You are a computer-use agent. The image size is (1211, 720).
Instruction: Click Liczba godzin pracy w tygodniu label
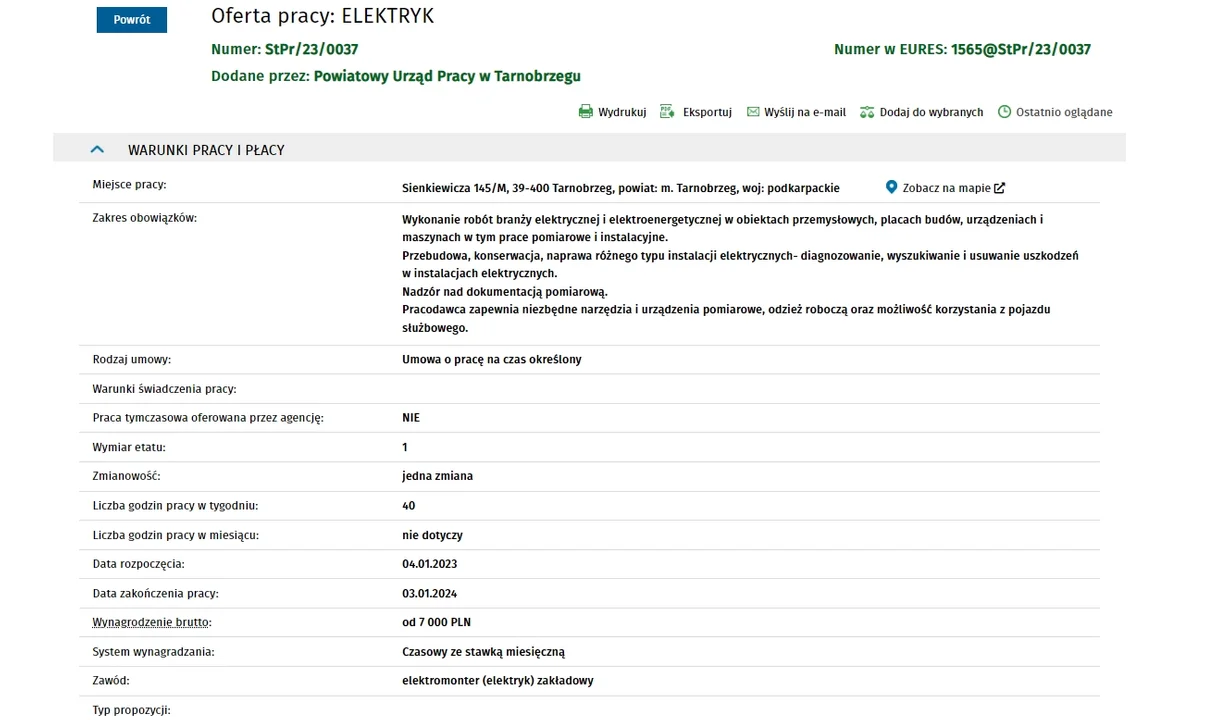coord(175,505)
